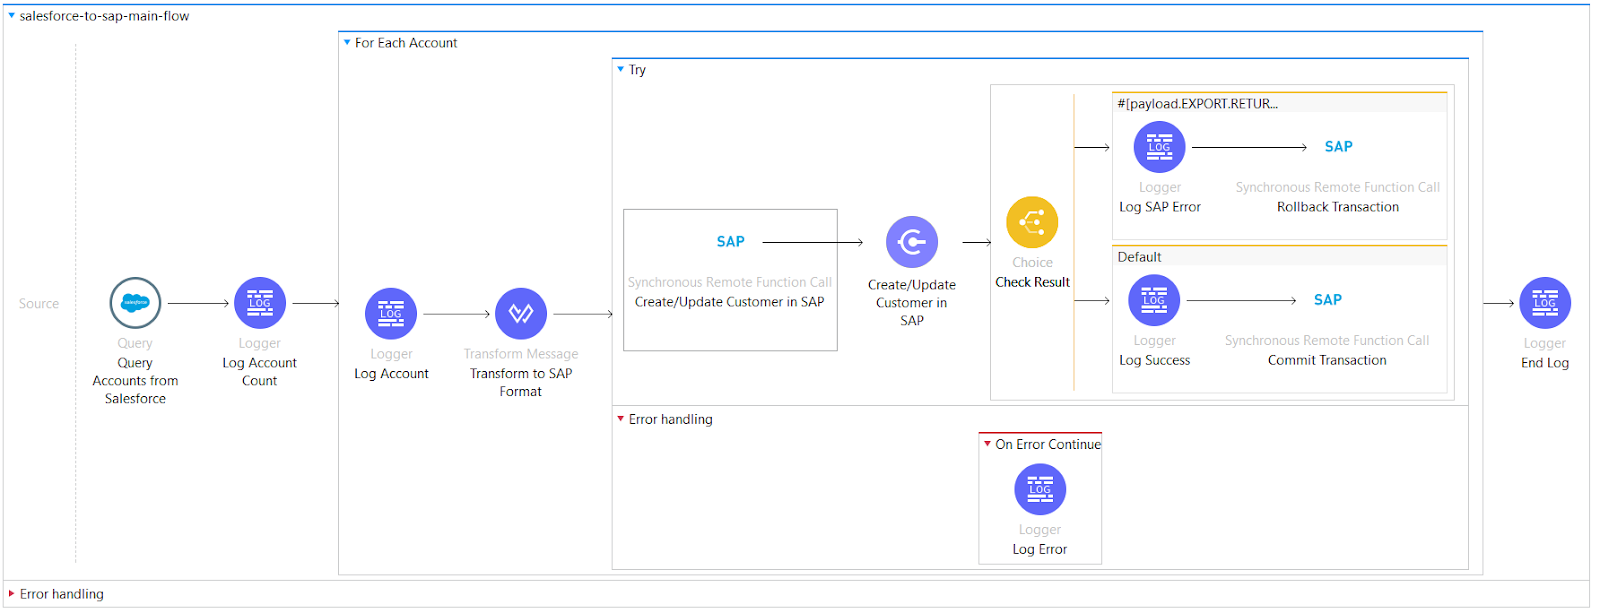The image size is (1600, 613).
Task: Select the Log Account logger icon
Action: click(391, 314)
